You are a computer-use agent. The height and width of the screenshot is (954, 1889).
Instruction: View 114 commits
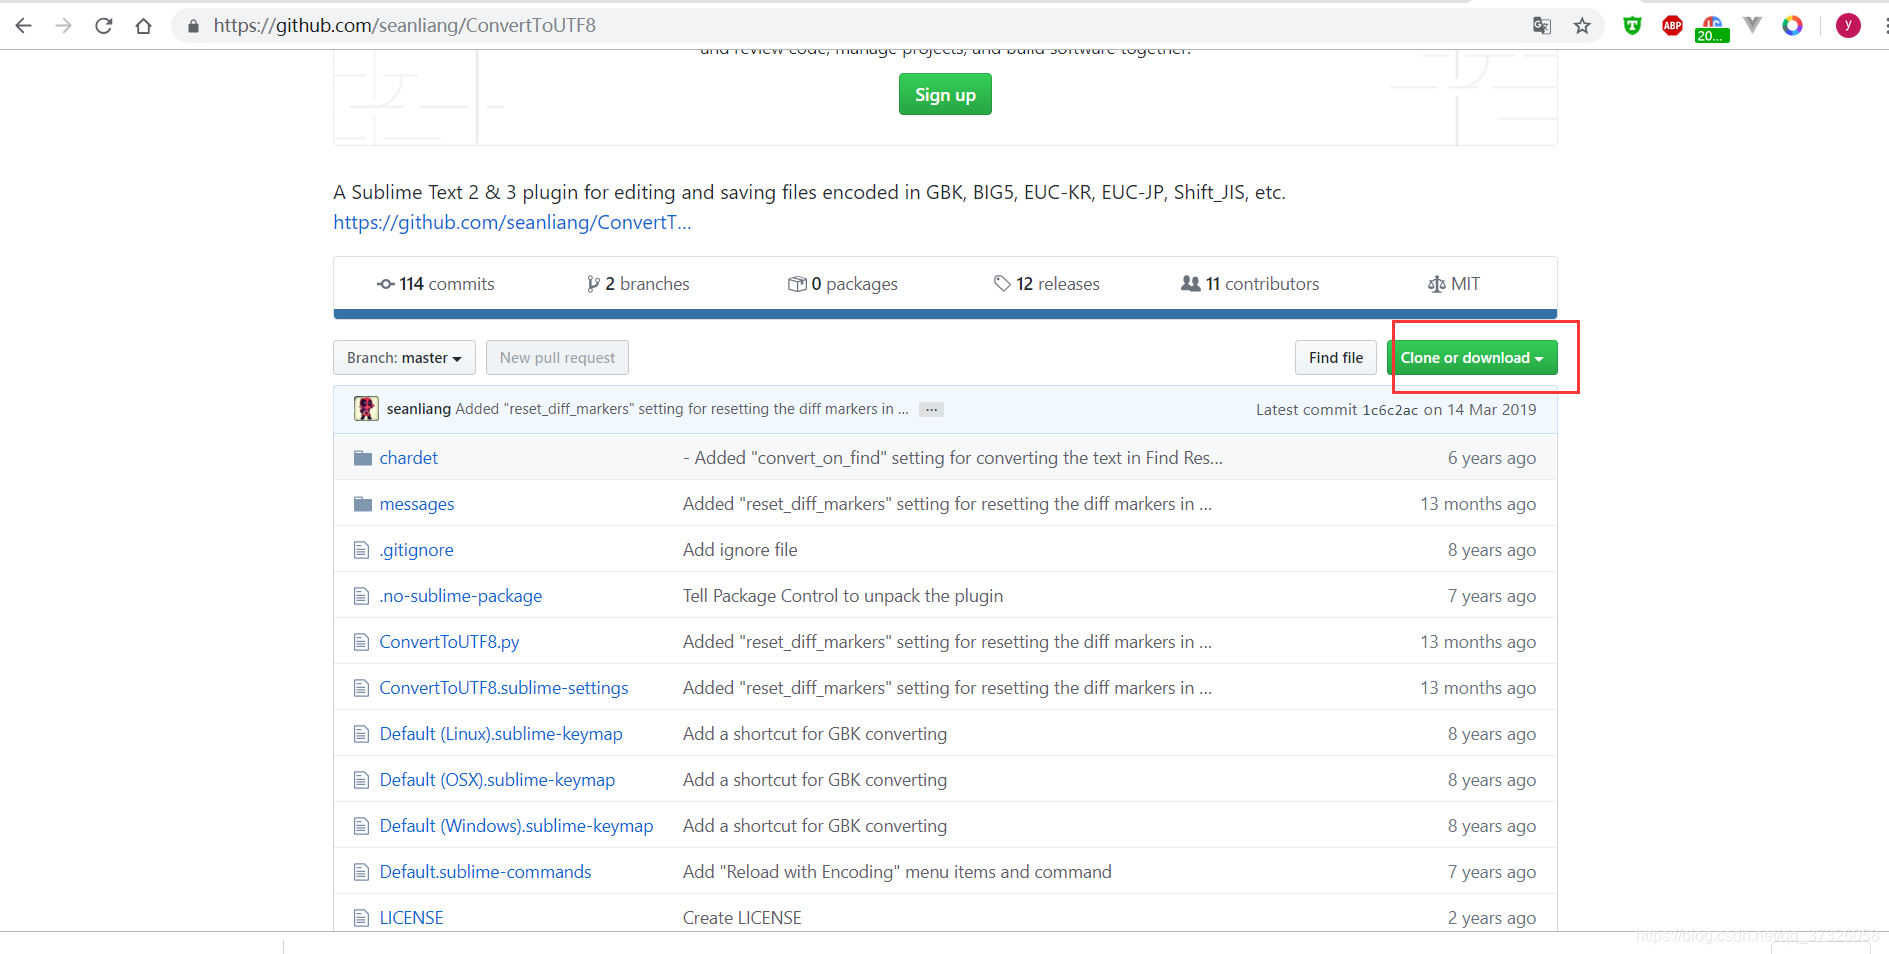click(436, 284)
